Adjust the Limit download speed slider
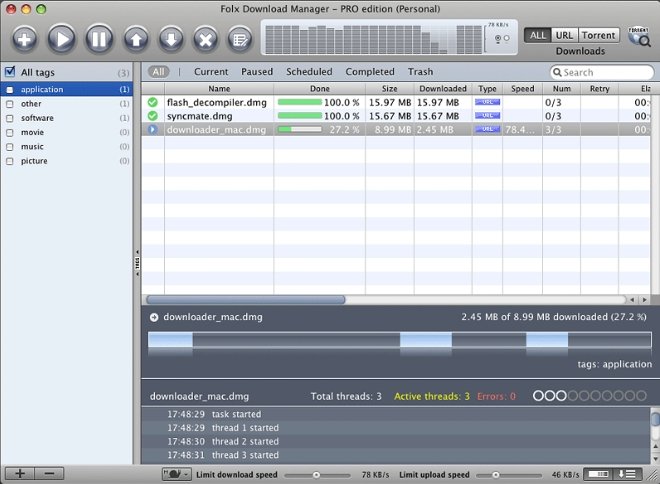This screenshot has width=660, height=484. point(317,475)
